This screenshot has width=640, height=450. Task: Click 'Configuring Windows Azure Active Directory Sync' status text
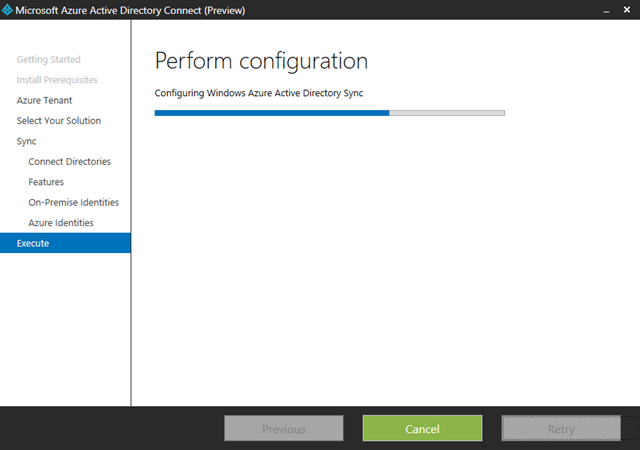coord(259,93)
